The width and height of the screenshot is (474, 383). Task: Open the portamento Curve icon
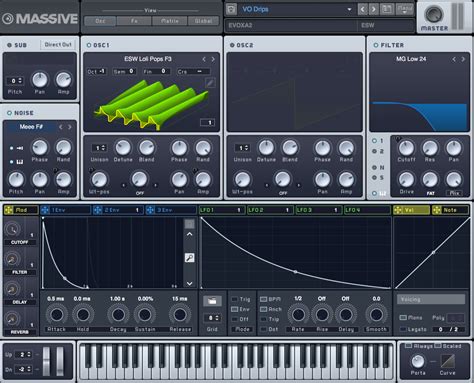coord(447,361)
